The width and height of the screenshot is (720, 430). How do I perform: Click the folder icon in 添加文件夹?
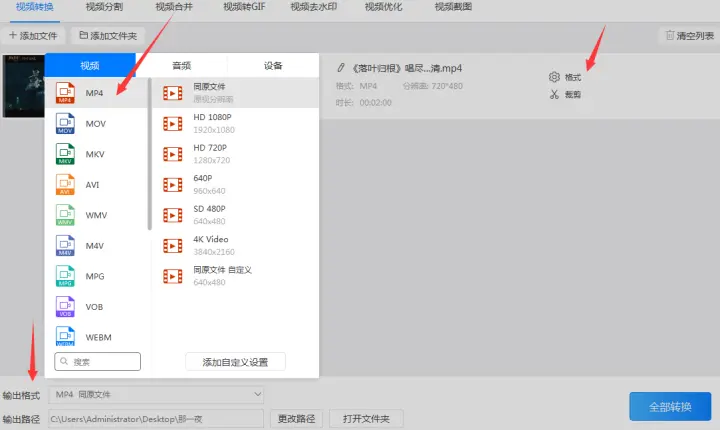(x=84, y=35)
